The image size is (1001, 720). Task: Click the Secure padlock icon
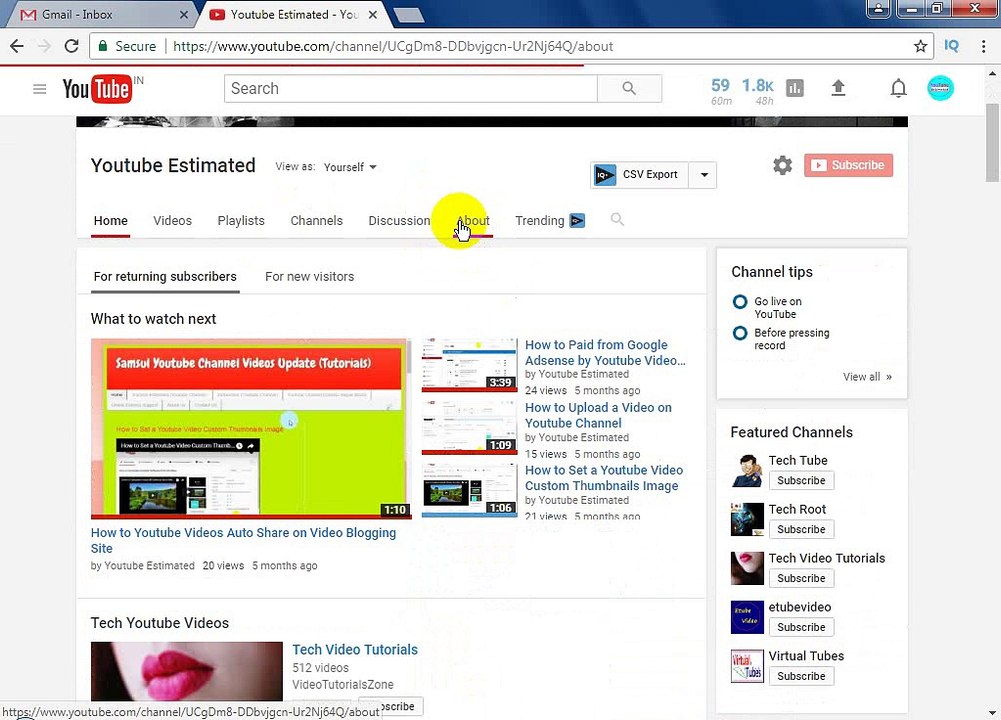(102, 46)
